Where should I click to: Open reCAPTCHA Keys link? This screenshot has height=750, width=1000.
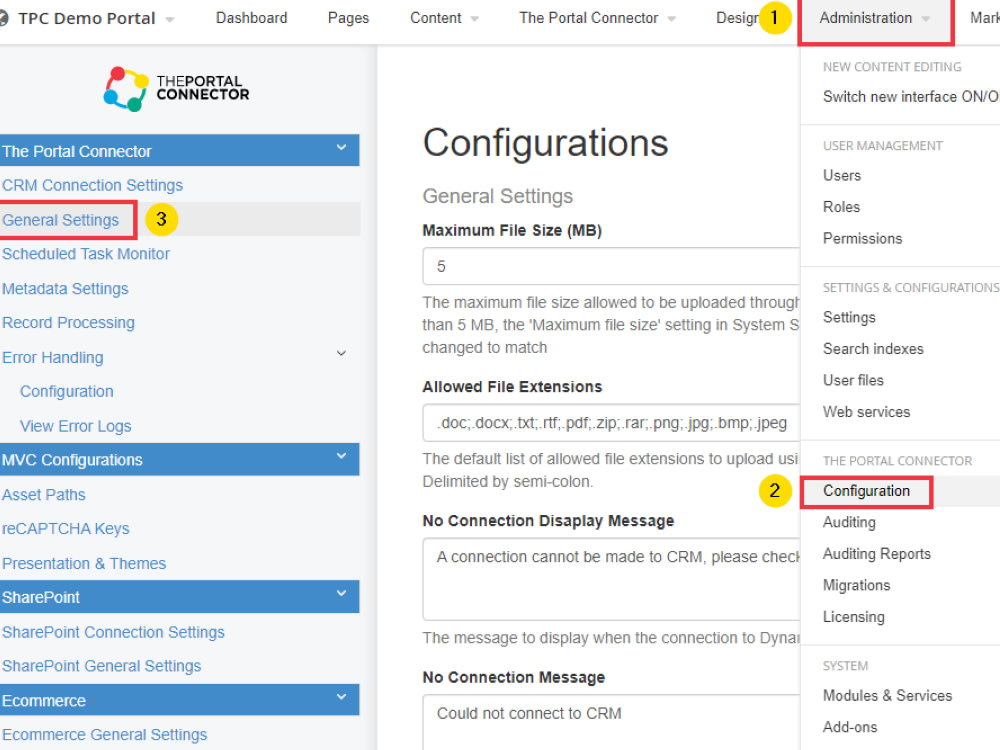[65, 529]
